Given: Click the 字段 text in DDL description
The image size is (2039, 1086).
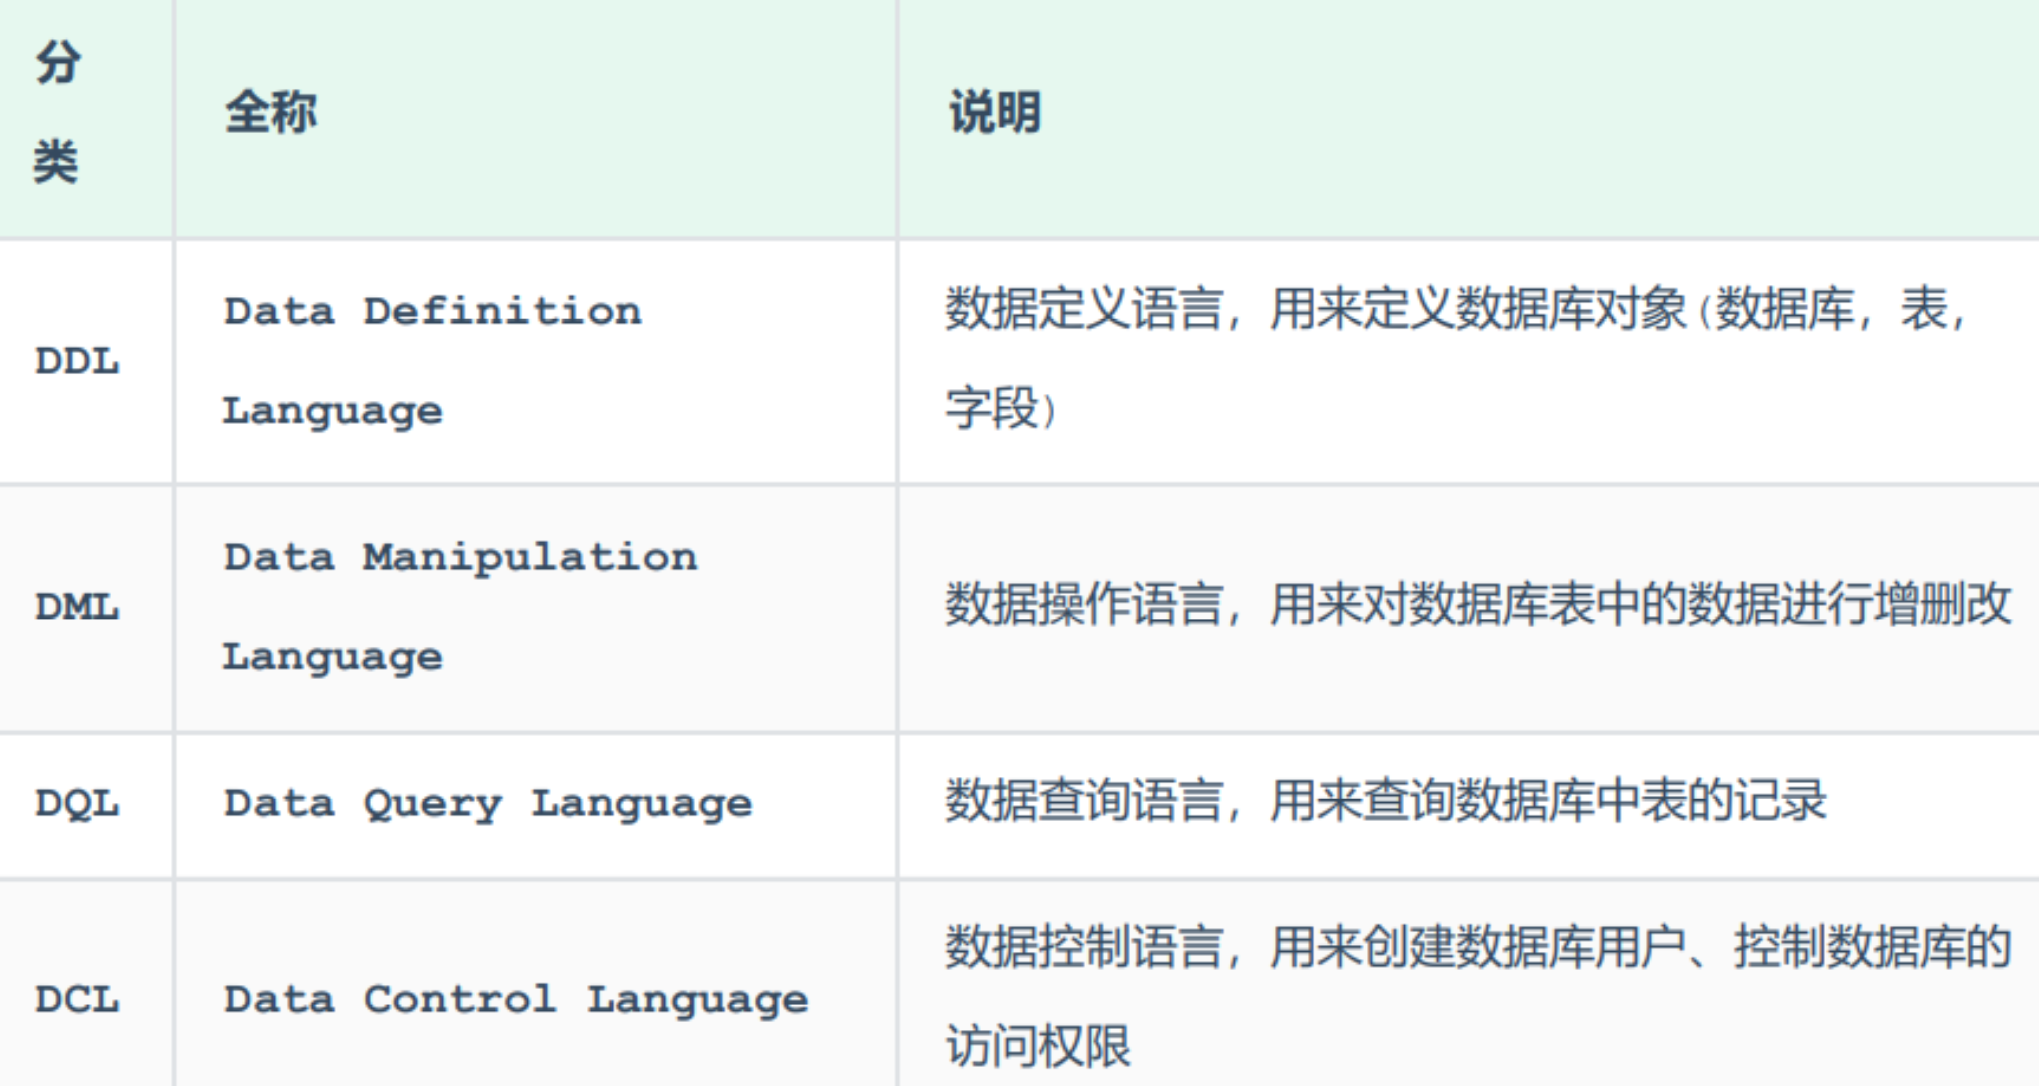Looking at the screenshot, I should pos(992,409).
